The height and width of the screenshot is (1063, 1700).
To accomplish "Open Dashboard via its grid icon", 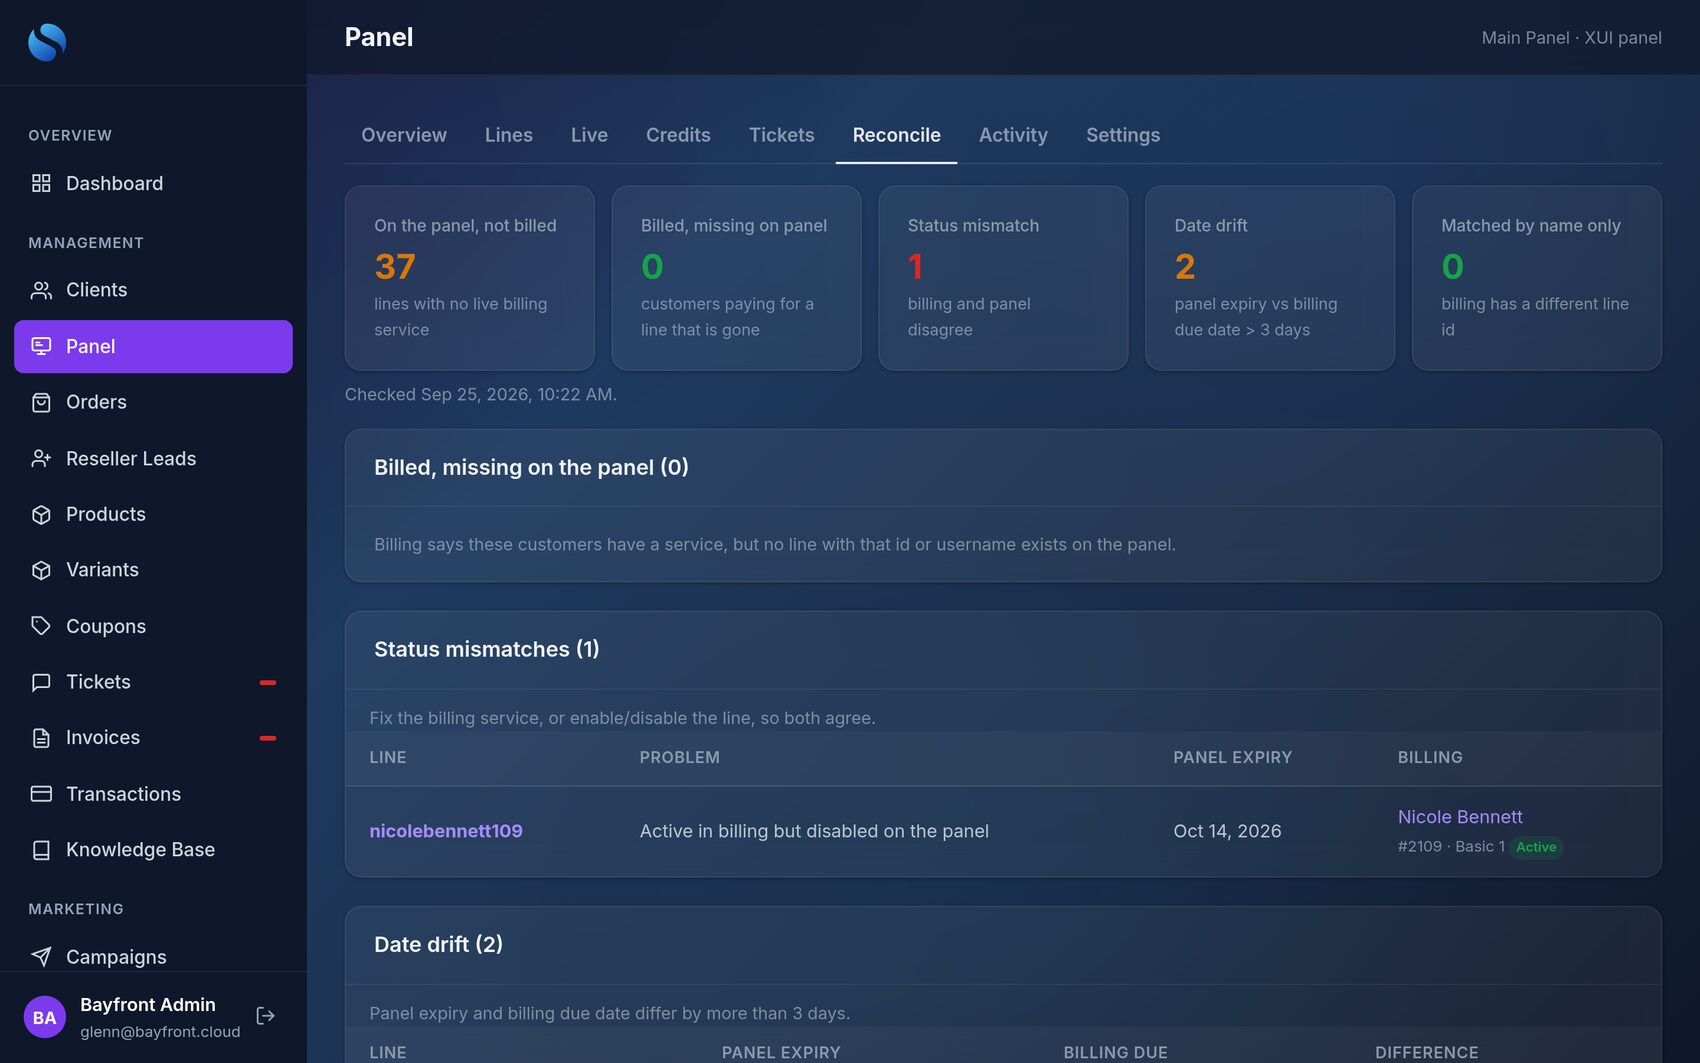I will click(x=41, y=183).
